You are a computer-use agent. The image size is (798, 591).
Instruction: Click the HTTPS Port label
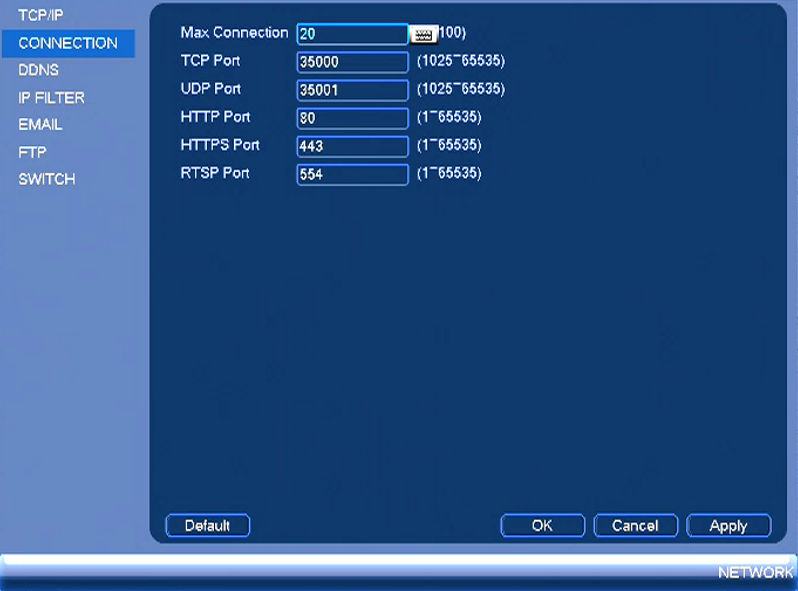coord(220,145)
